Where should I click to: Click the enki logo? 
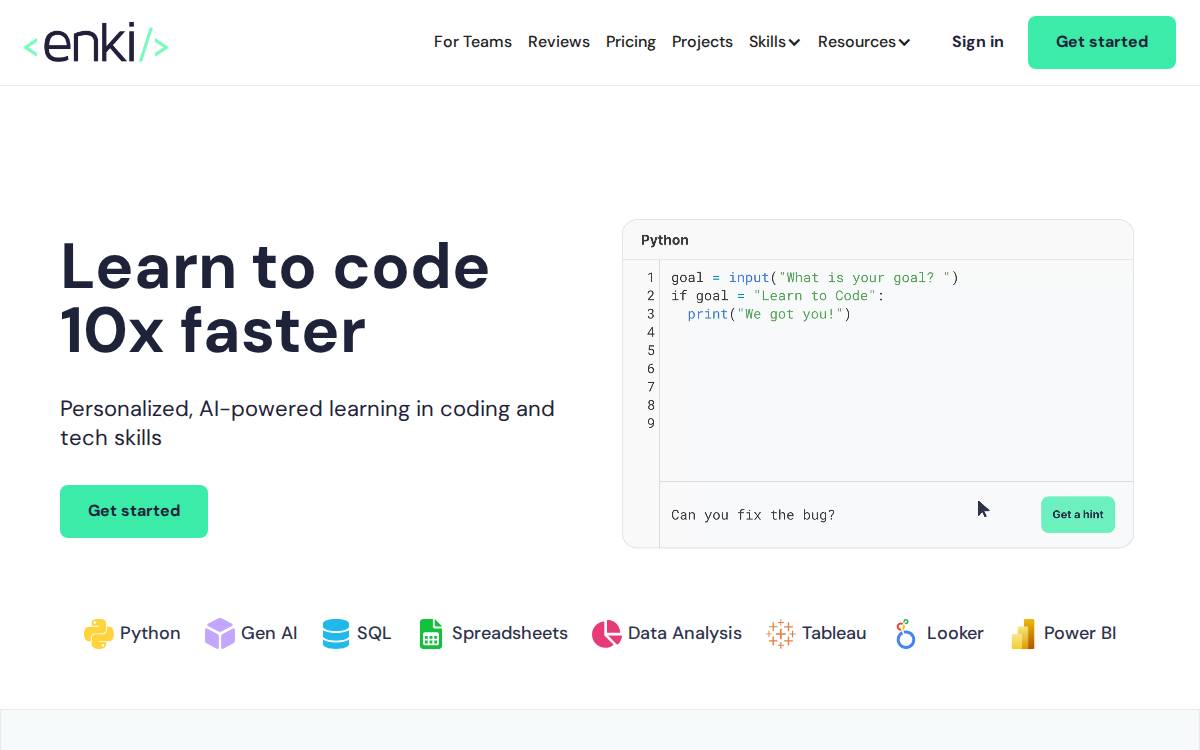tap(96, 43)
